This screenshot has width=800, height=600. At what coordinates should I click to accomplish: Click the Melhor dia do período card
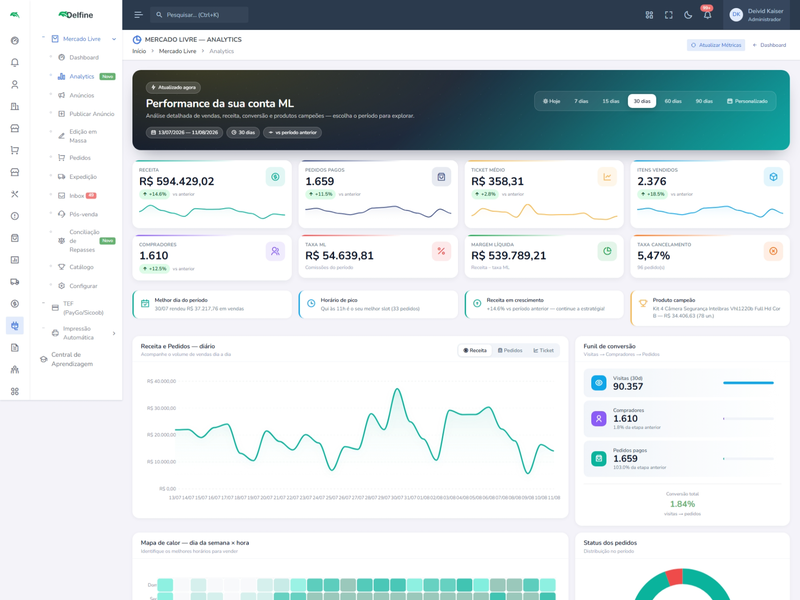click(x=212, y=304)
